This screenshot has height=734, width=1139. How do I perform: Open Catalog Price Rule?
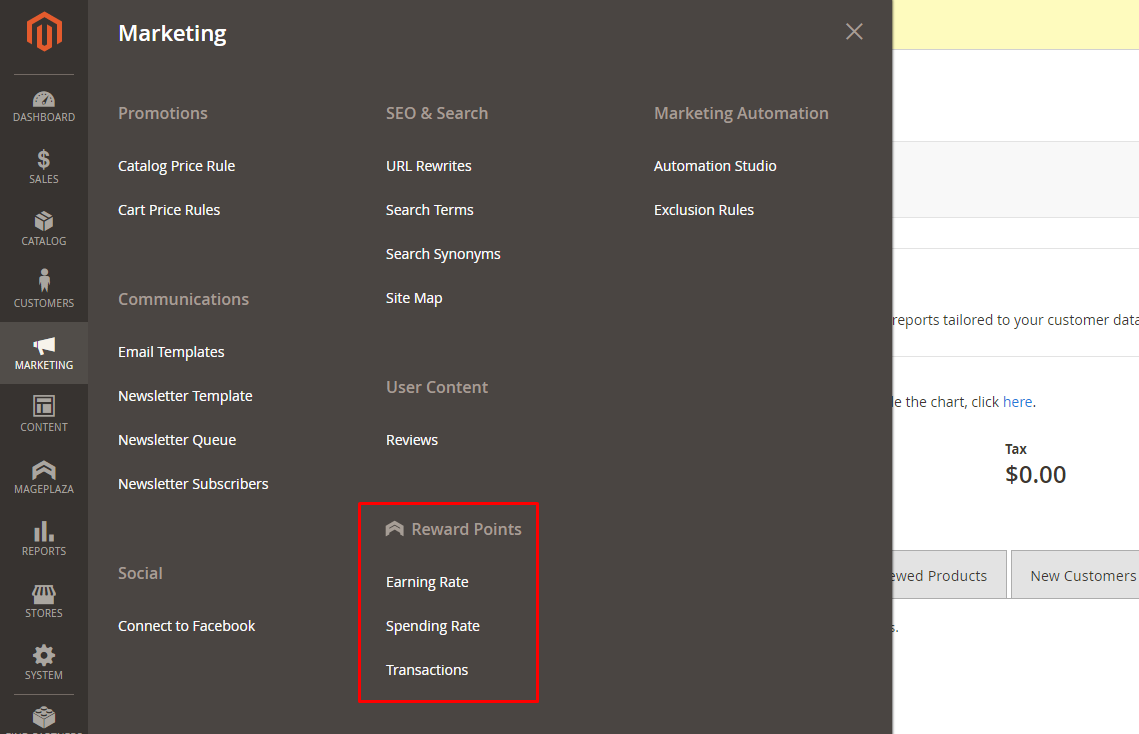tap(177, 166)
